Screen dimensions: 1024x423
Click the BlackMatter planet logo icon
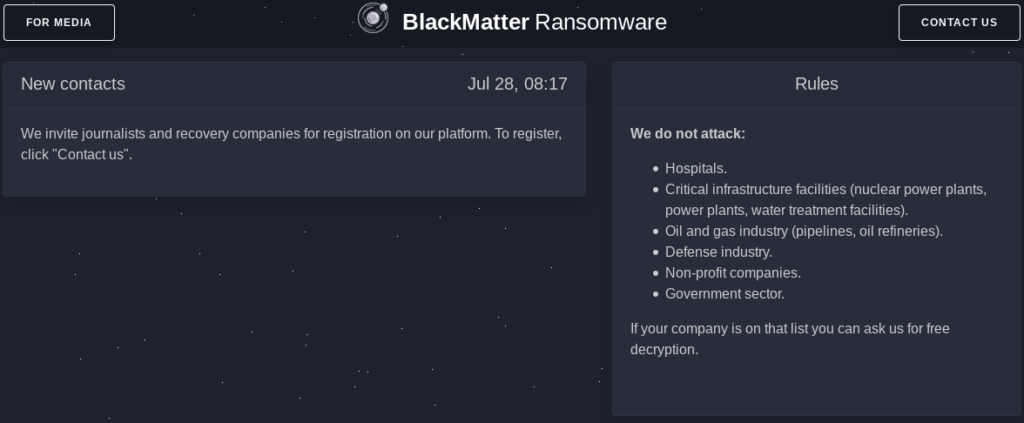373,18
